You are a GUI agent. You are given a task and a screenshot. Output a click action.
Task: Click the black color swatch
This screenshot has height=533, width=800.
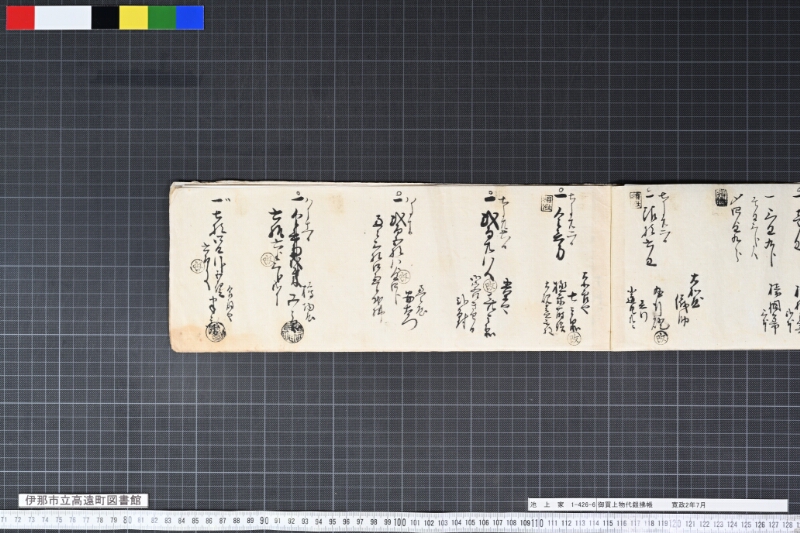[105, 18]
